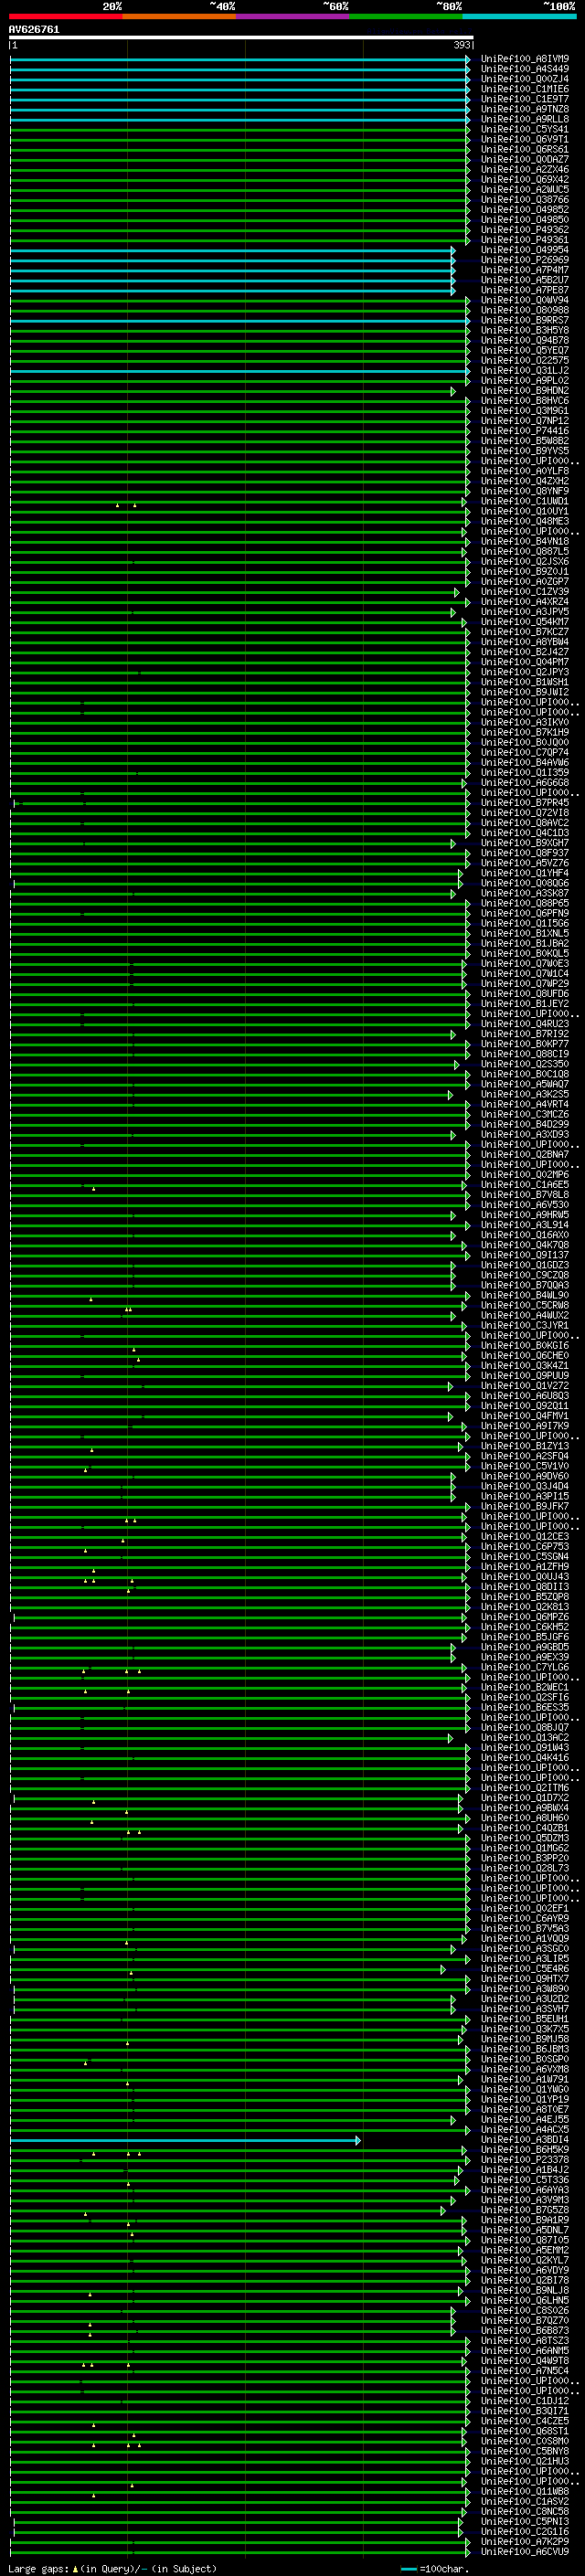Select the UniRef100_B9HDN2 label
Viewport: 585px width, 2576px height.
(525, 390)
